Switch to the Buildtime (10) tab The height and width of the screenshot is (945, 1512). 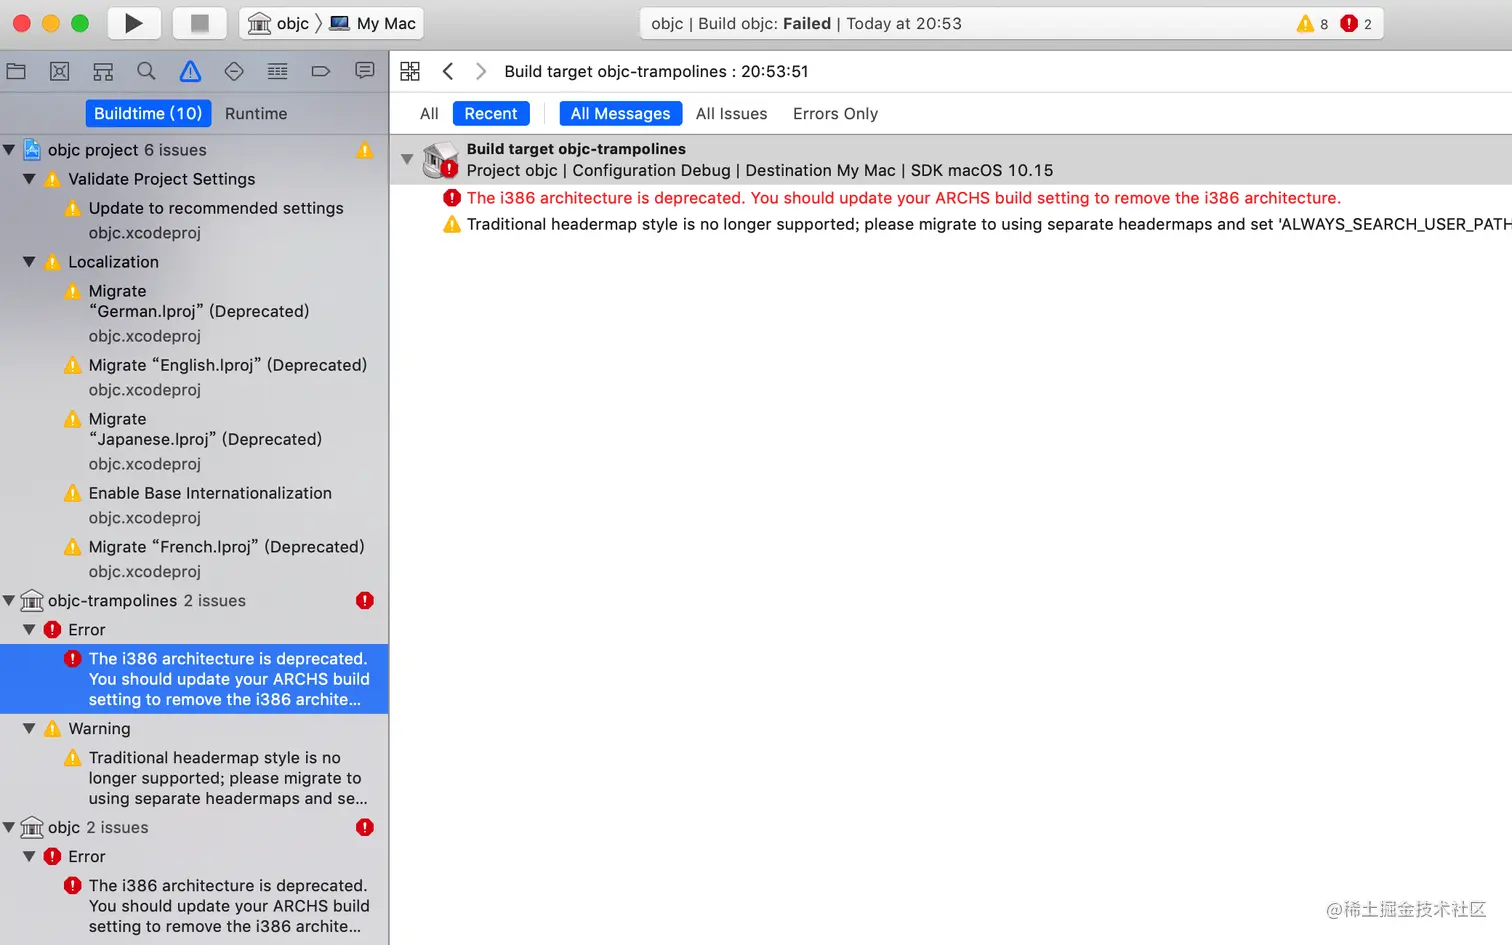coord(148,113)
